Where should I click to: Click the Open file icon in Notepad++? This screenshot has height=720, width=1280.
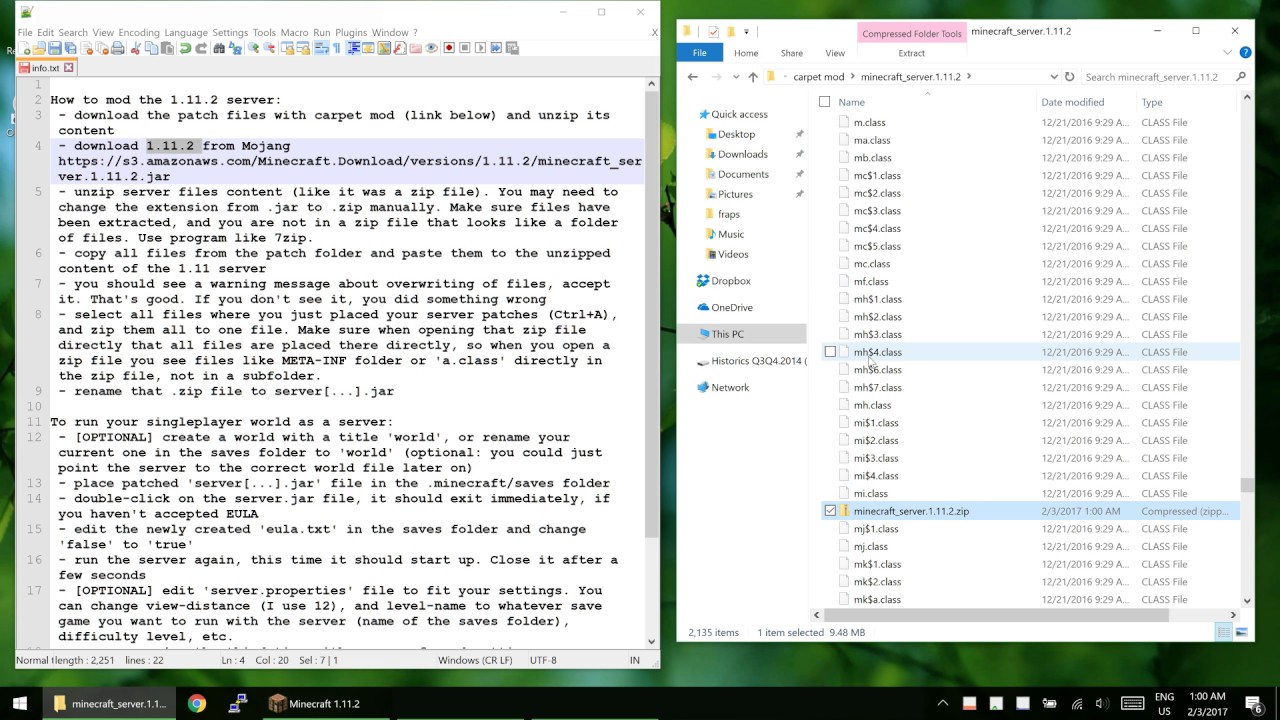(x=39, y=48)
